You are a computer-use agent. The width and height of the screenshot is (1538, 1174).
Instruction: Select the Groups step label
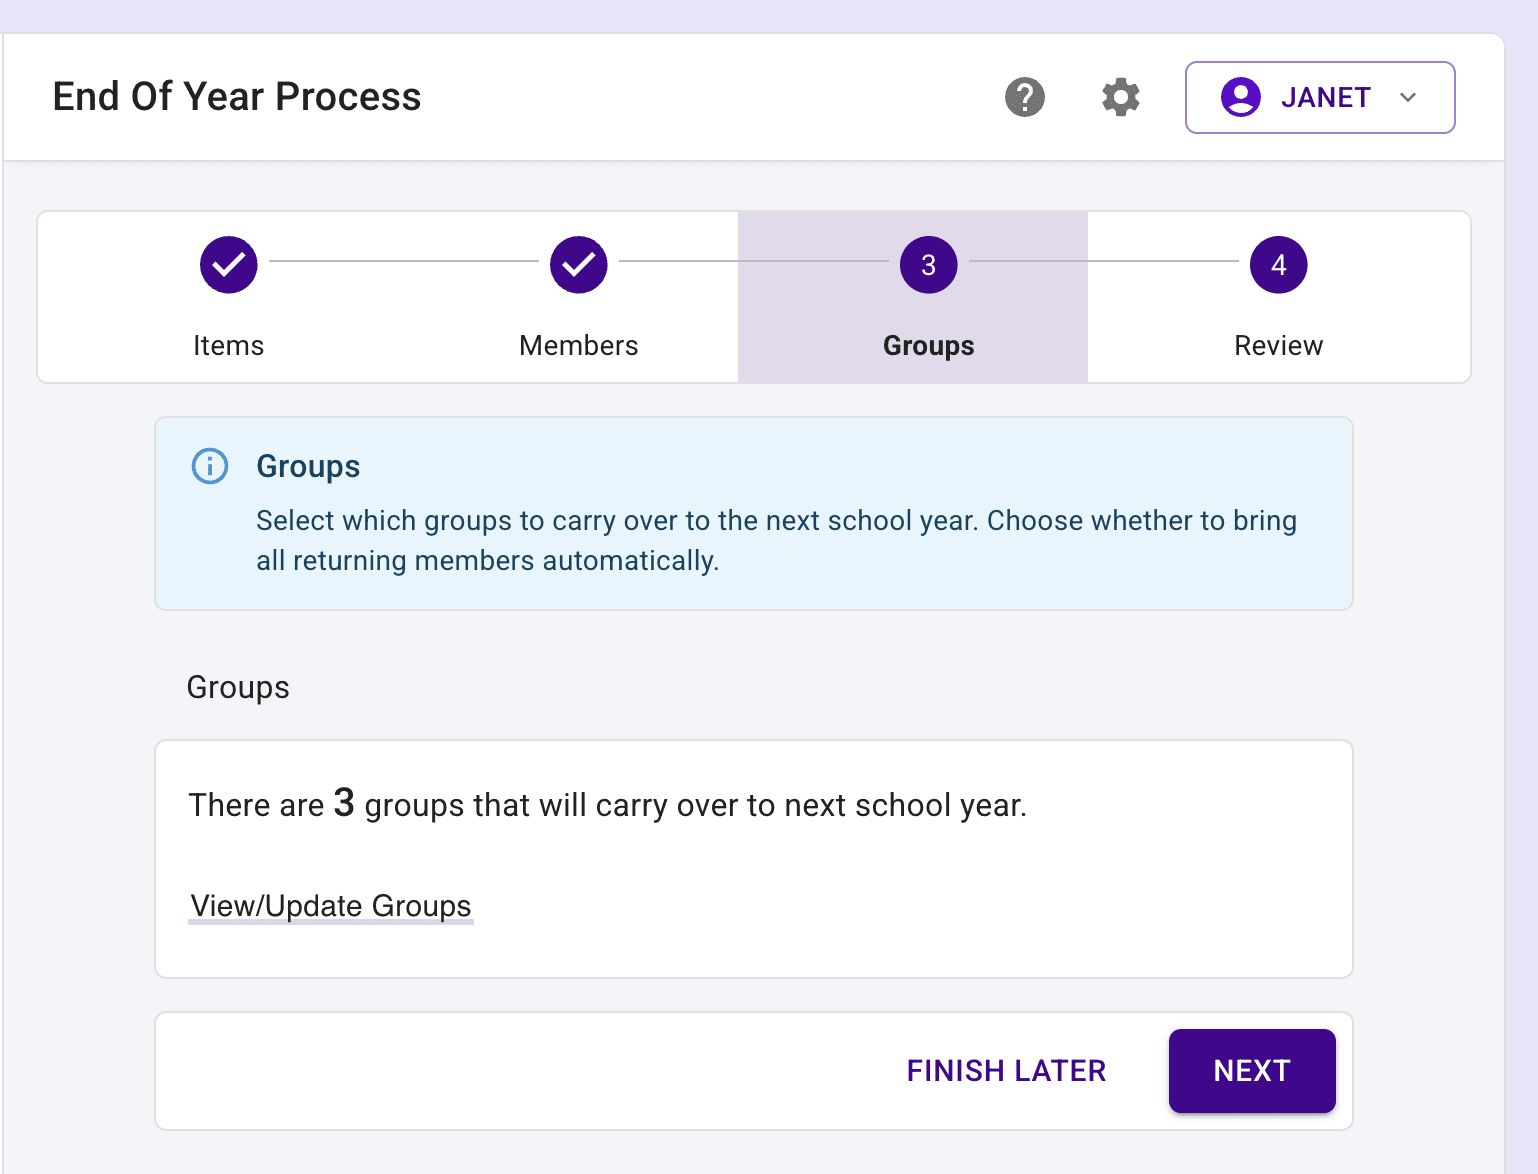(x=929, y=345)
